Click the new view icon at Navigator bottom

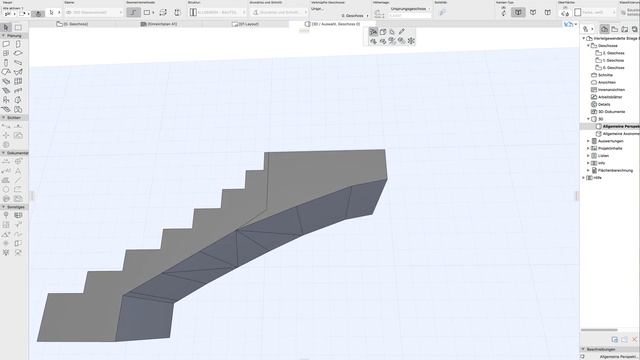[x=615, y=340]
